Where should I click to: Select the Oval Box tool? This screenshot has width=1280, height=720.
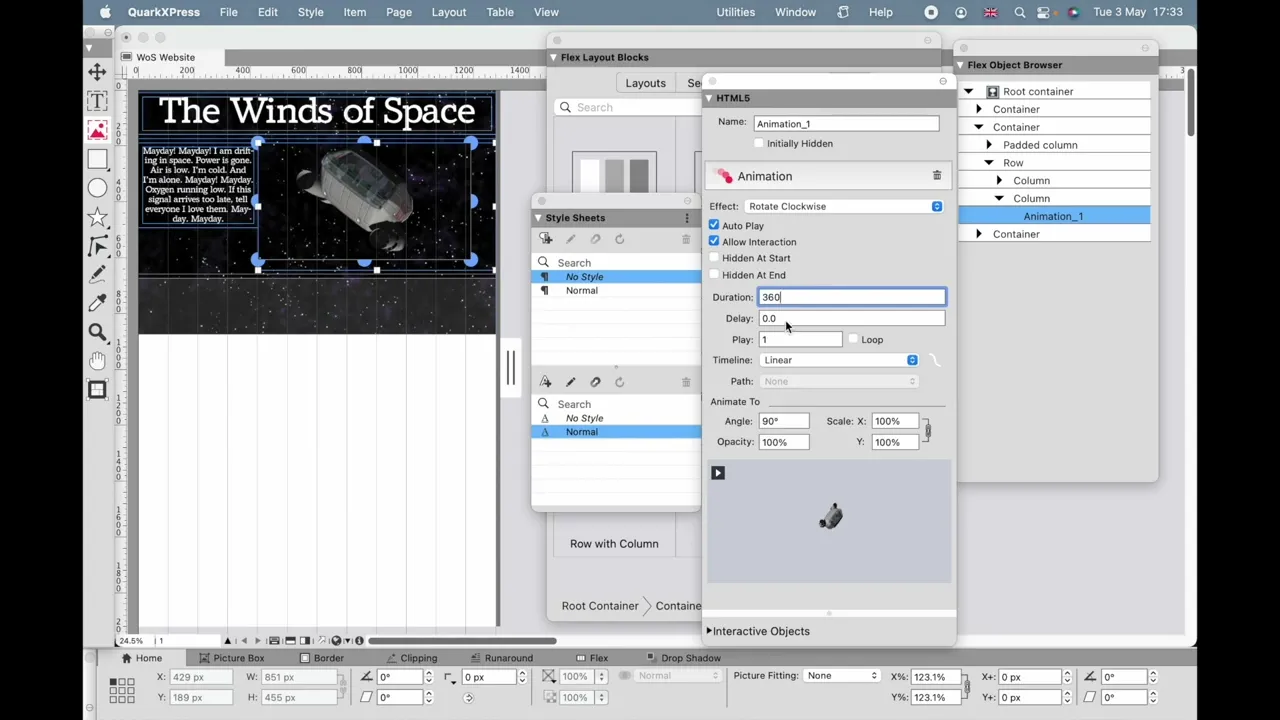97,188
